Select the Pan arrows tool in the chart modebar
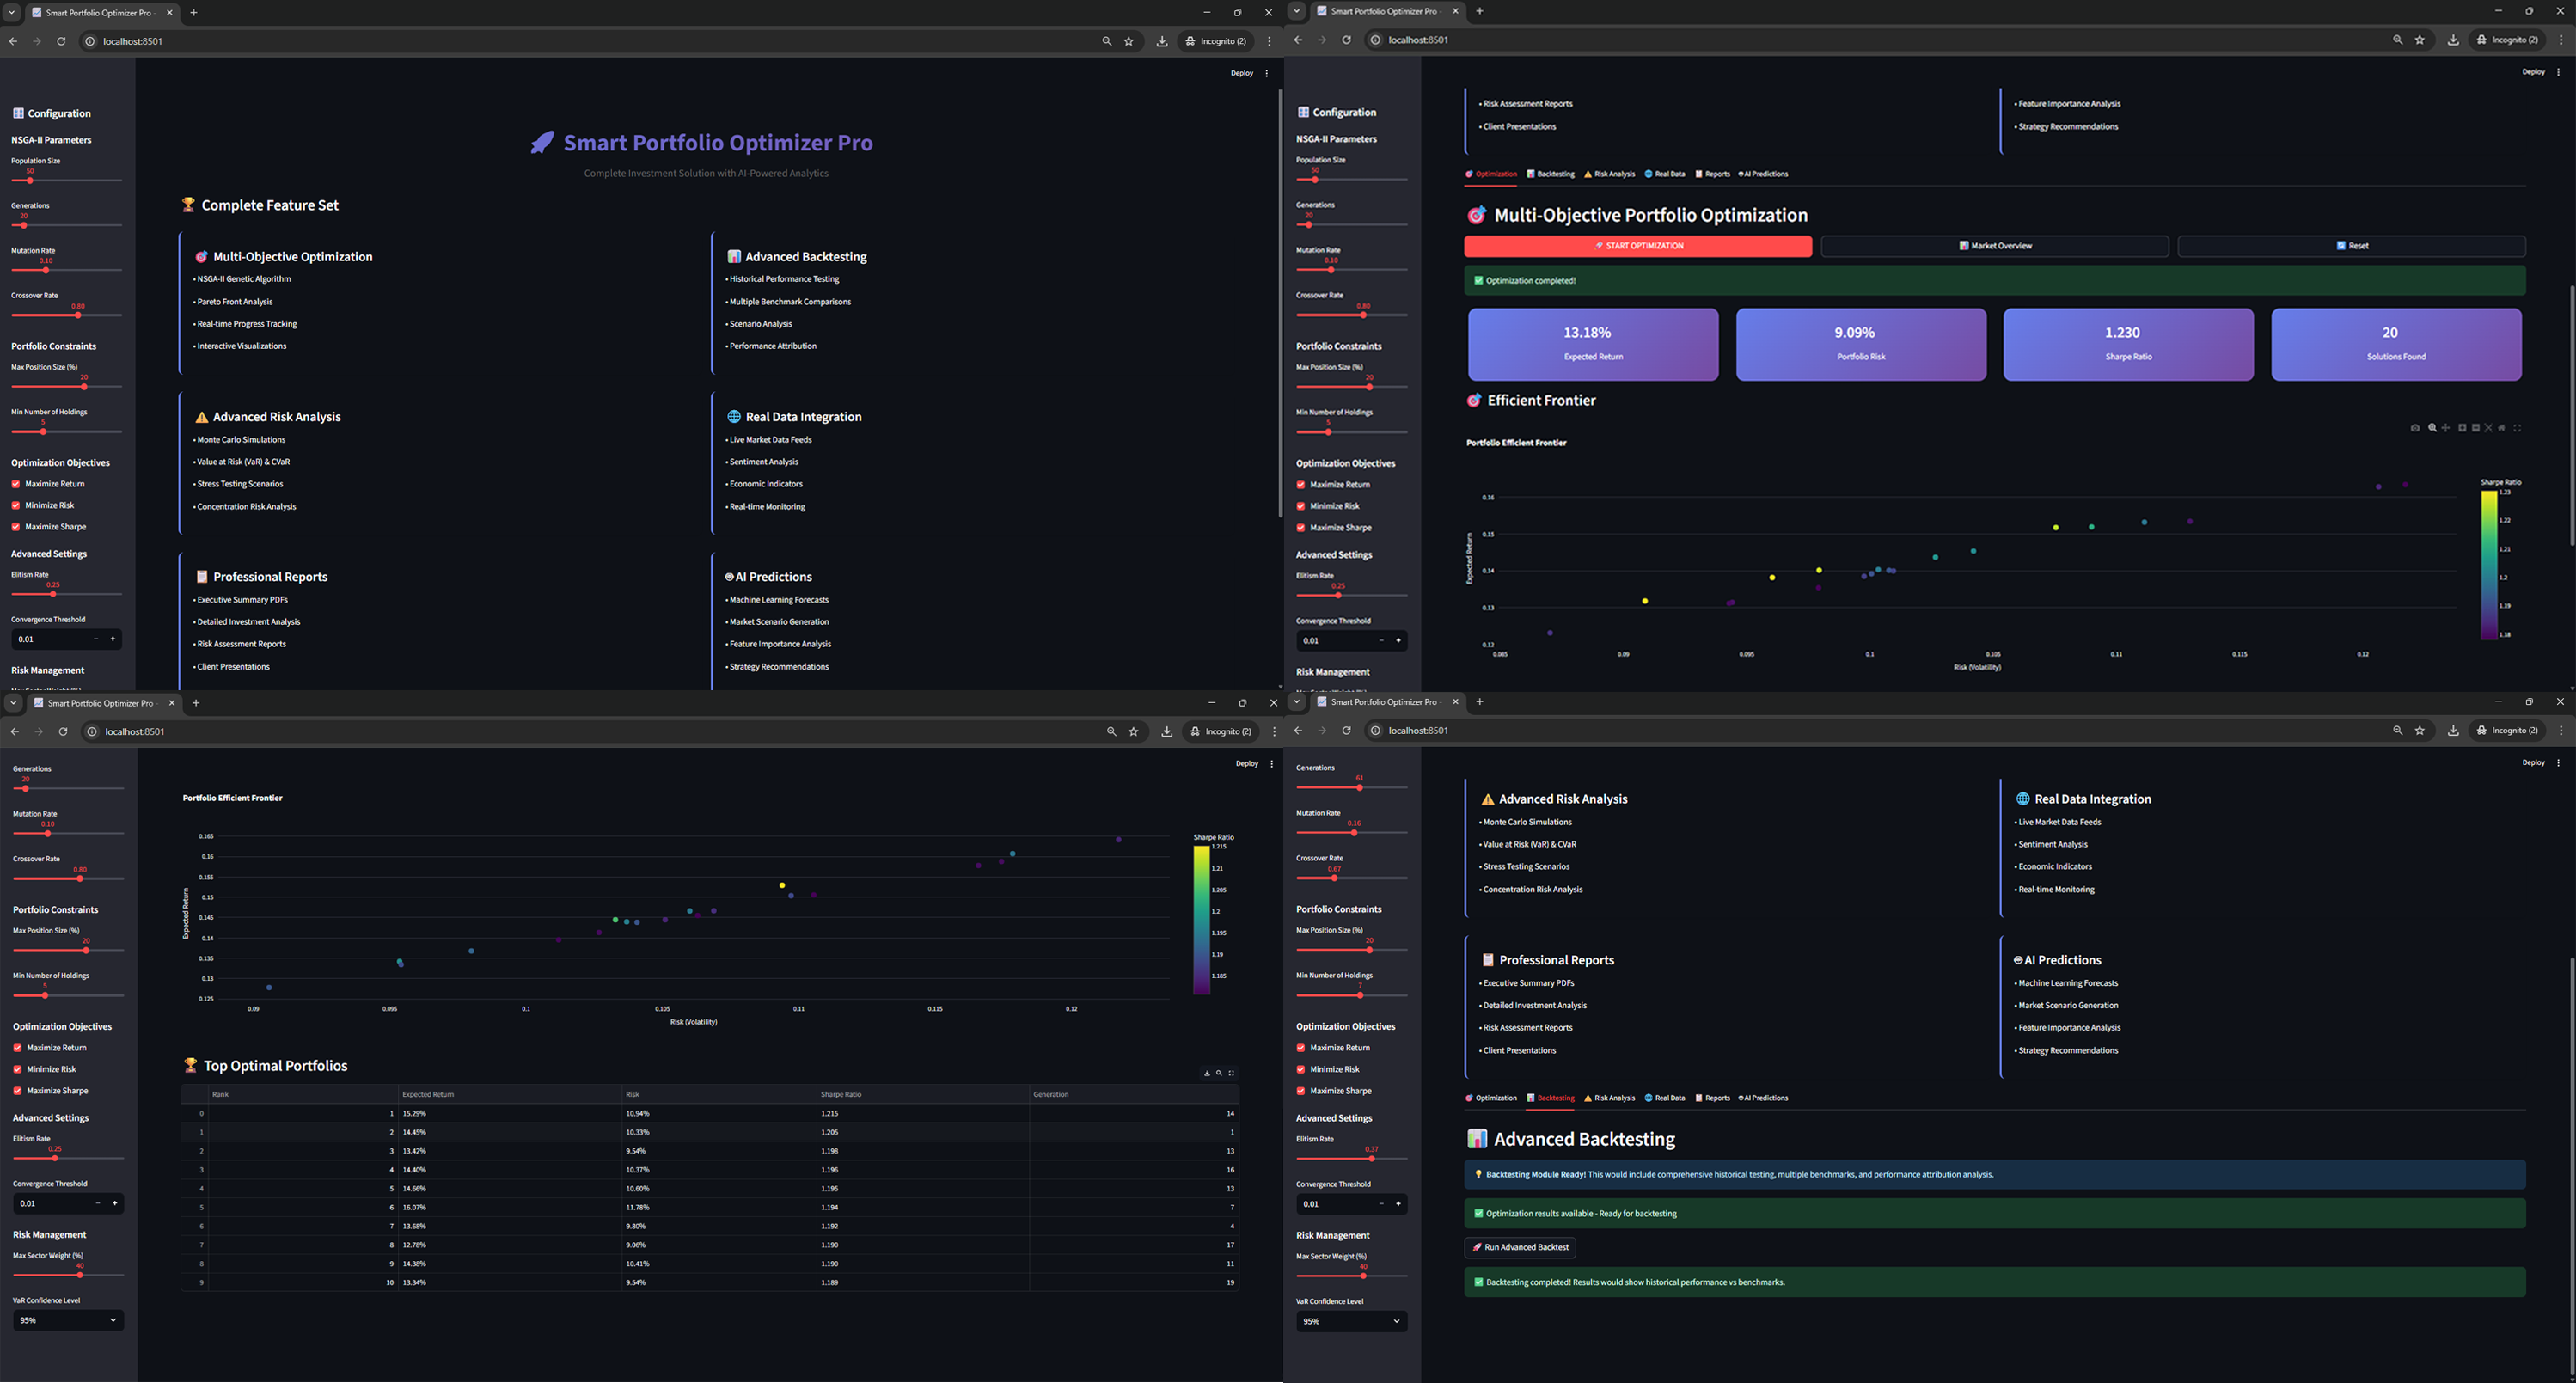2576x1383 pixels. coord(2446,428)
